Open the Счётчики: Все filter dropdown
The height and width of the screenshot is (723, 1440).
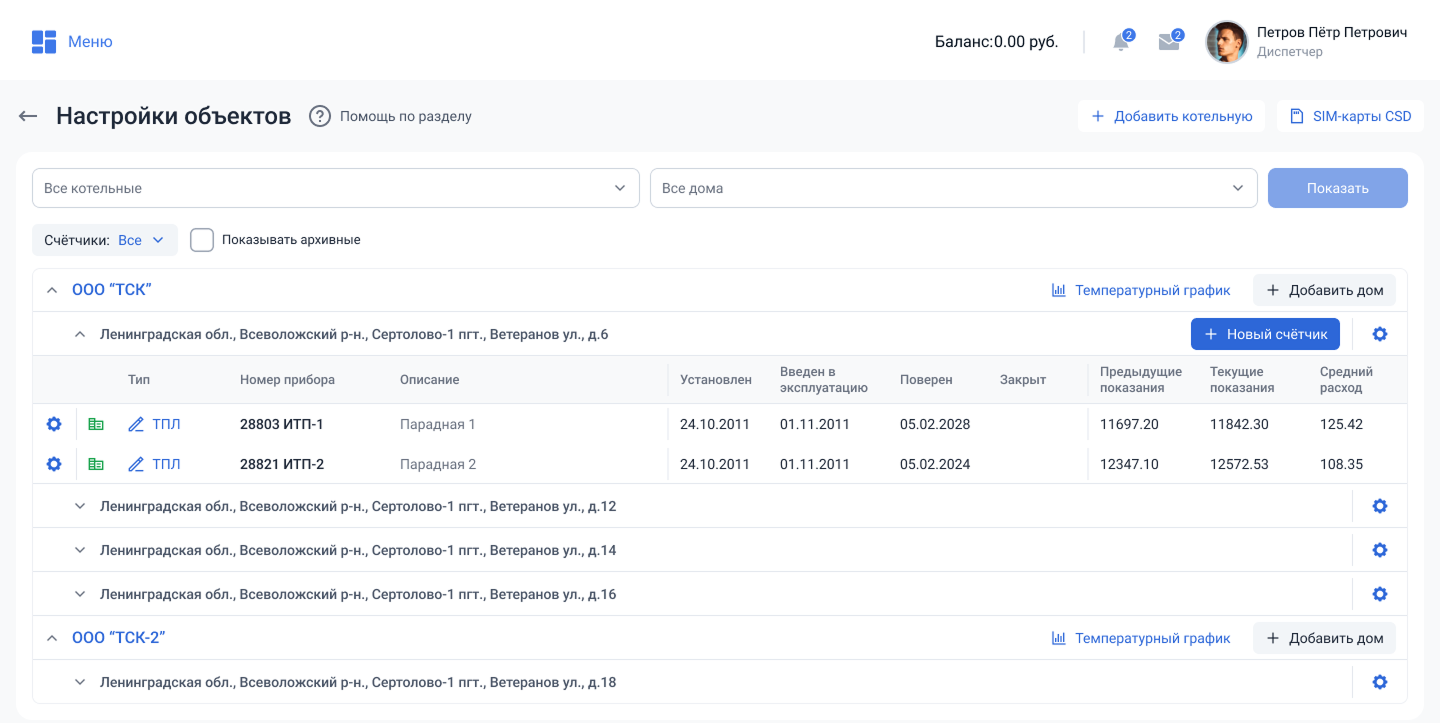click(x=105, y=240)
